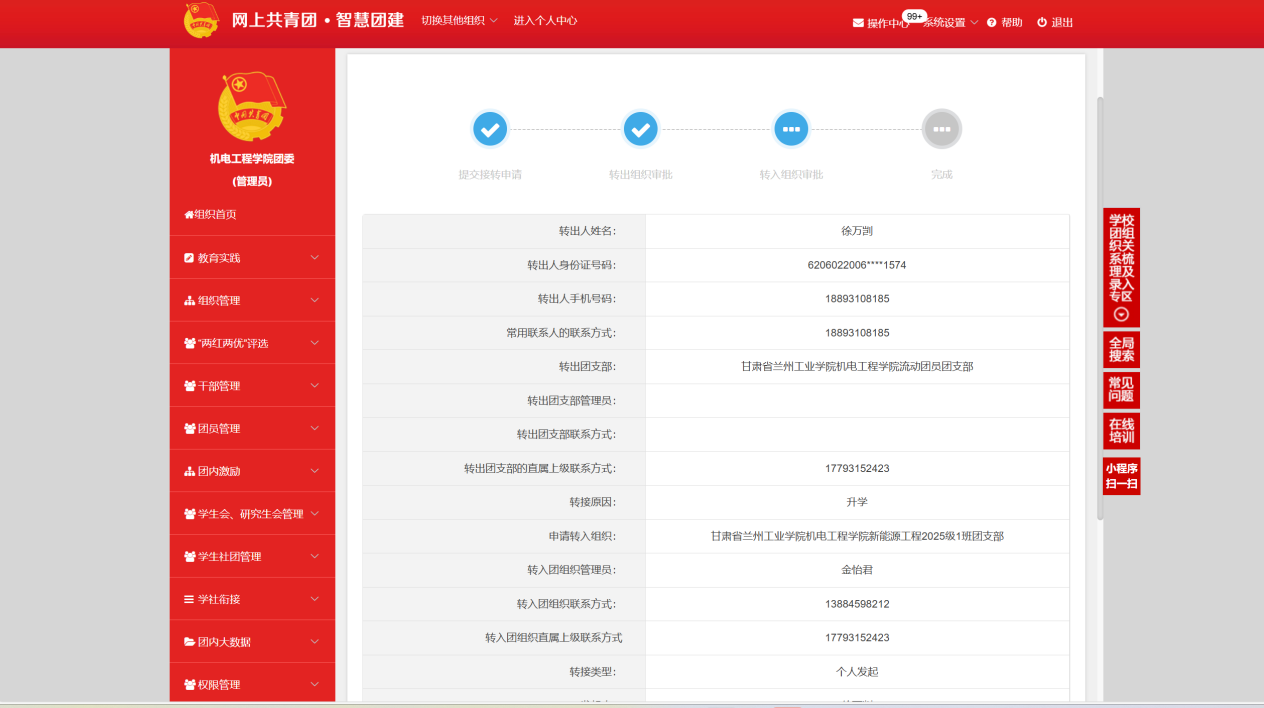Screen dimensions: 1264x708
Task: Expand the 组织管理 sidebar section
Action: point(252,301)
